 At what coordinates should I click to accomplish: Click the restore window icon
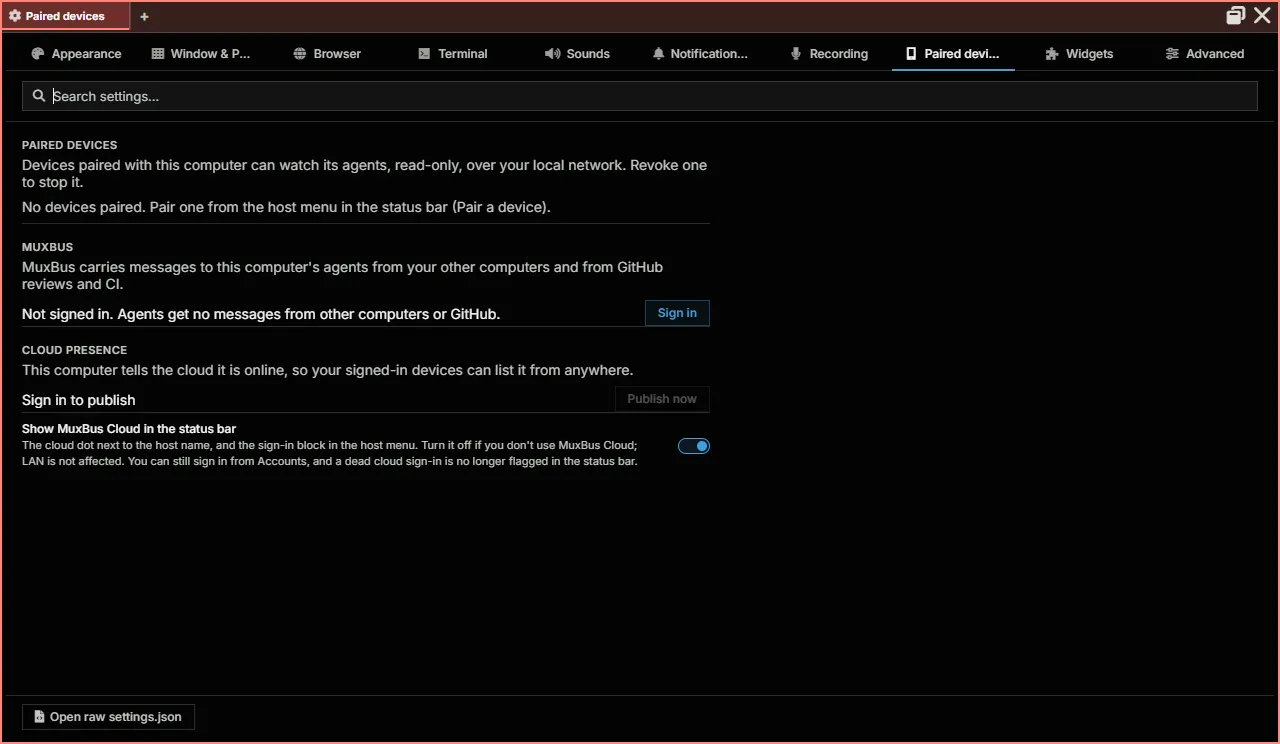1236,16
